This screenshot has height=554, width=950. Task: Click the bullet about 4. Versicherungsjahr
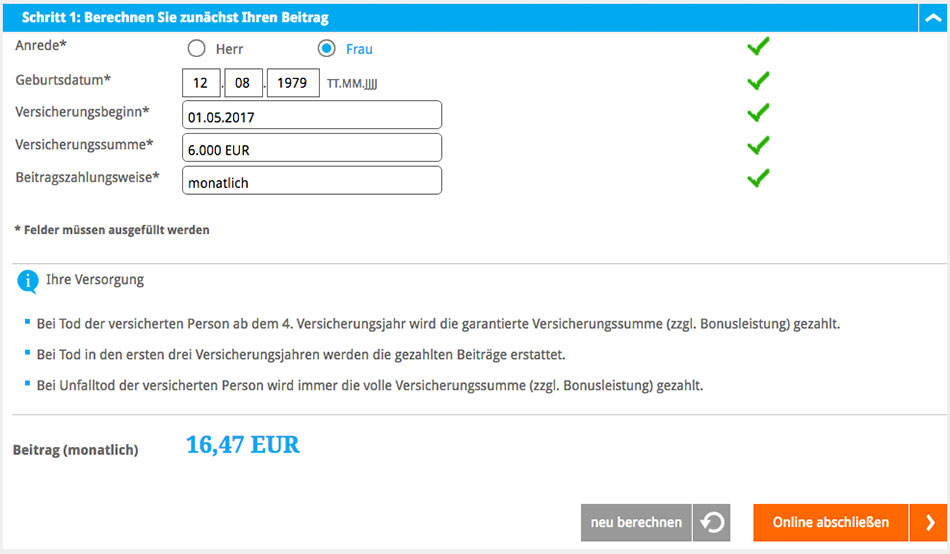[438, 324]
